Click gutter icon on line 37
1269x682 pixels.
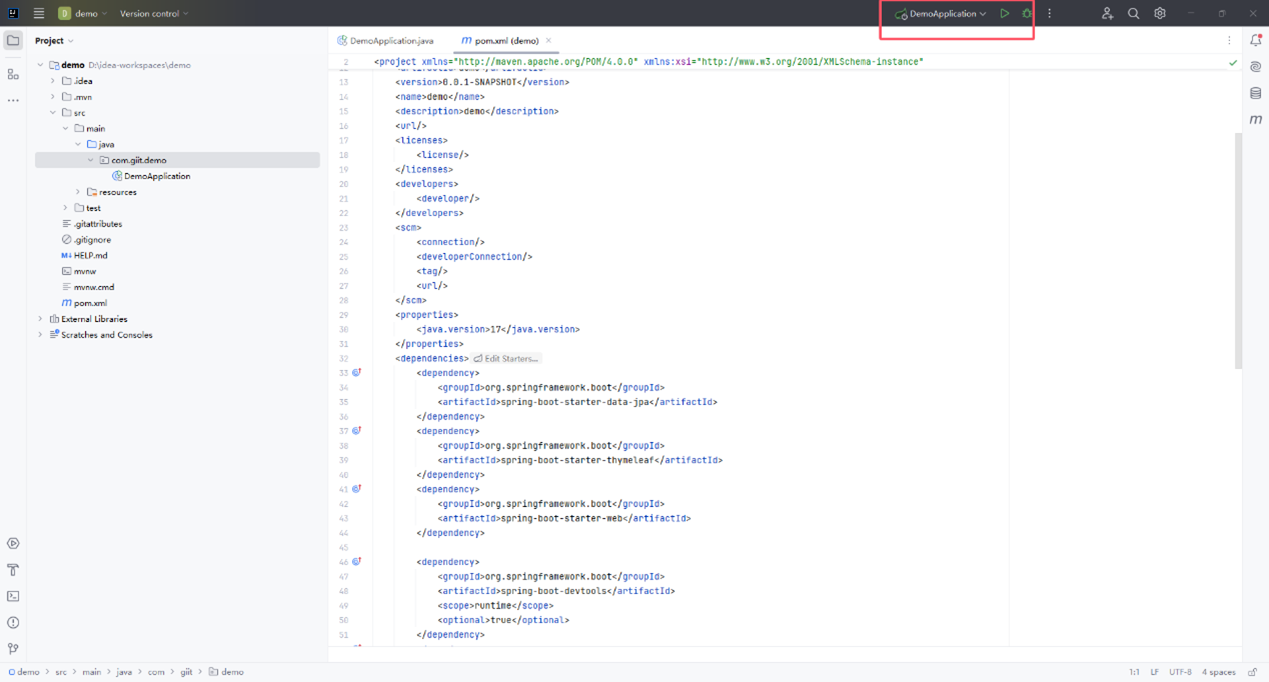click(357, 431)
